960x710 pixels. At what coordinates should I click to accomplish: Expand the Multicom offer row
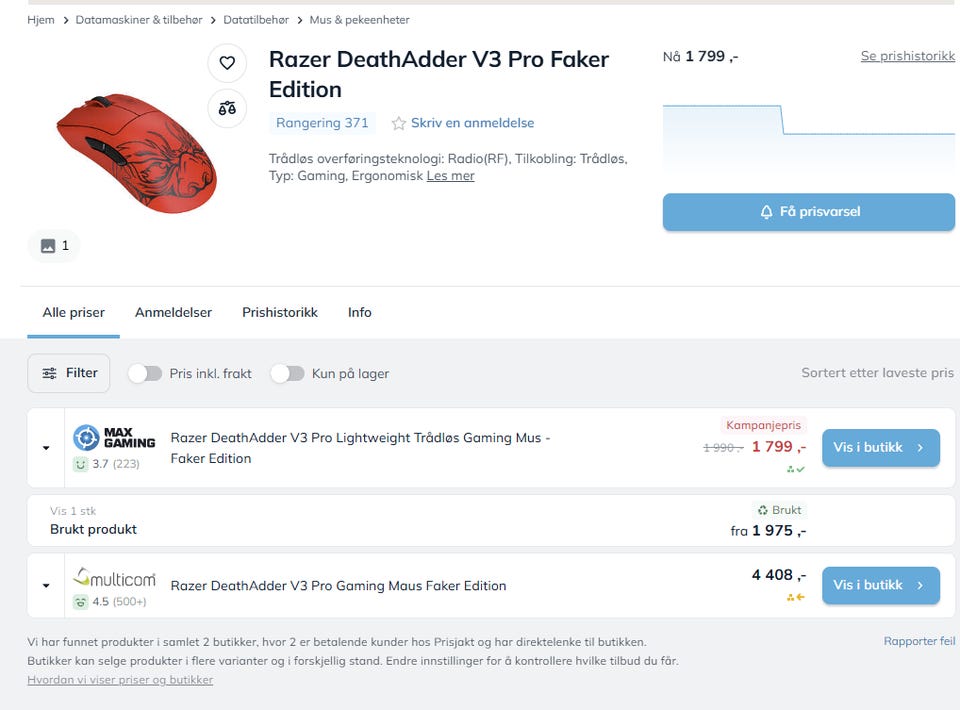click(46, 586)
